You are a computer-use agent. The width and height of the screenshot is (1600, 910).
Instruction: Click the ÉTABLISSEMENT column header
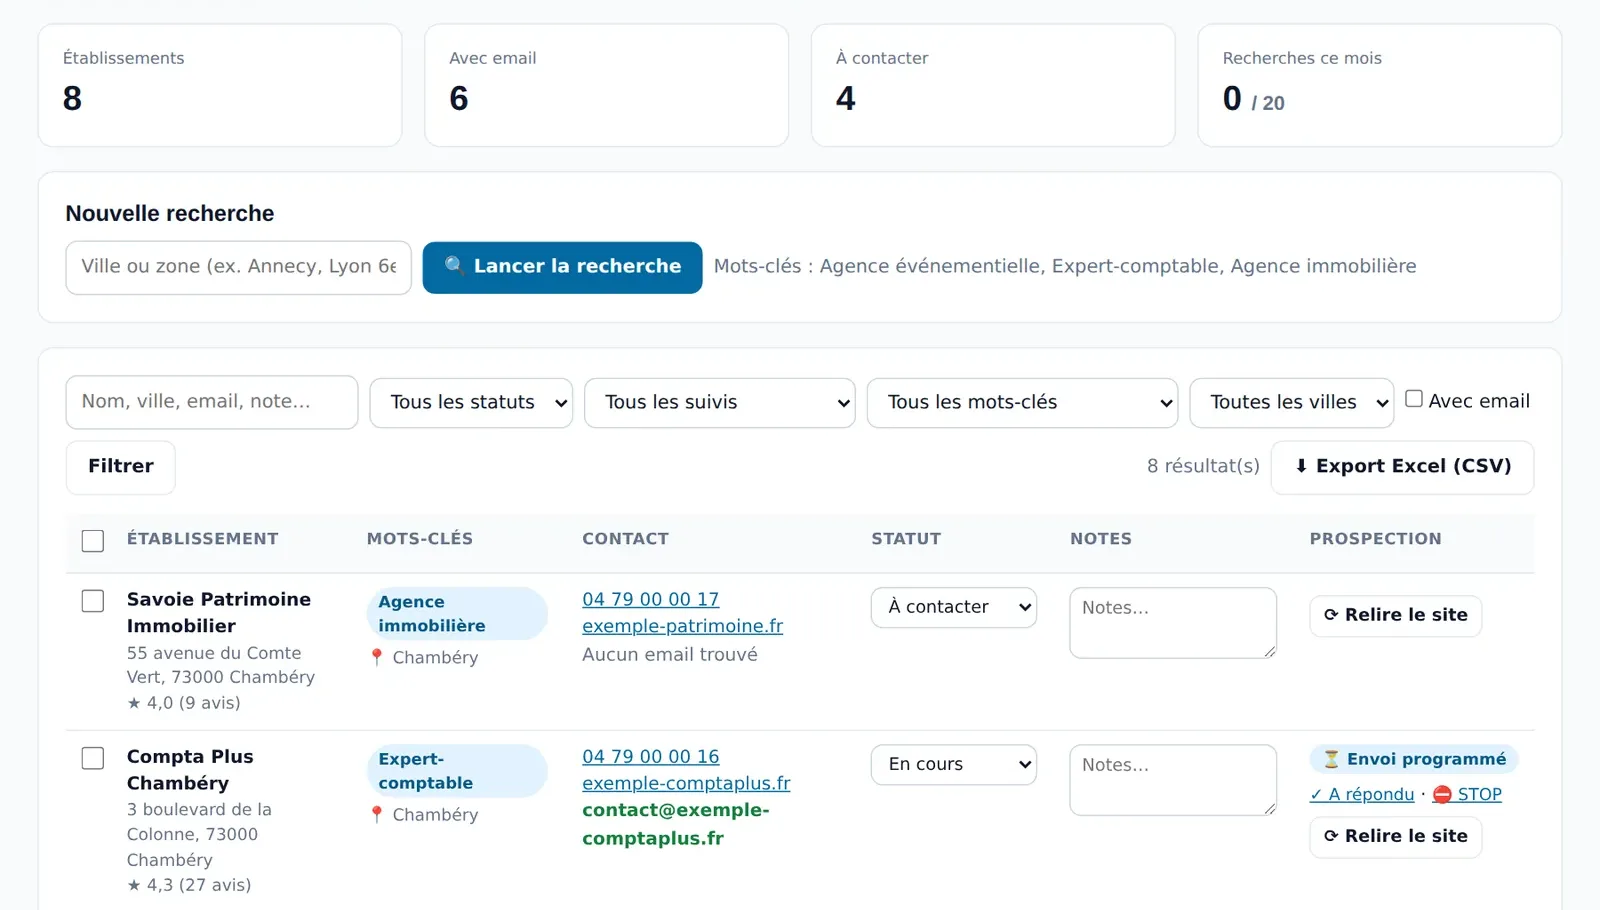coord(203,538)
